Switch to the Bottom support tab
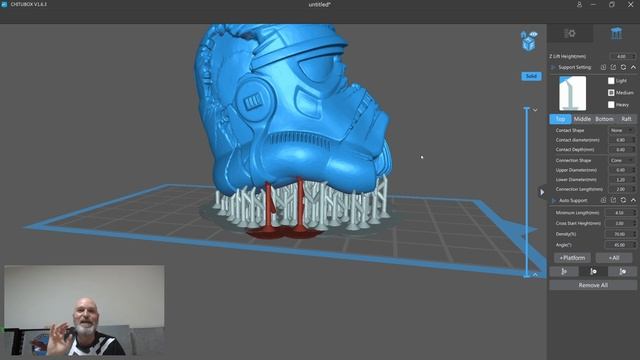The height and width of the screenshot is (360, 640). coord(604,119)
